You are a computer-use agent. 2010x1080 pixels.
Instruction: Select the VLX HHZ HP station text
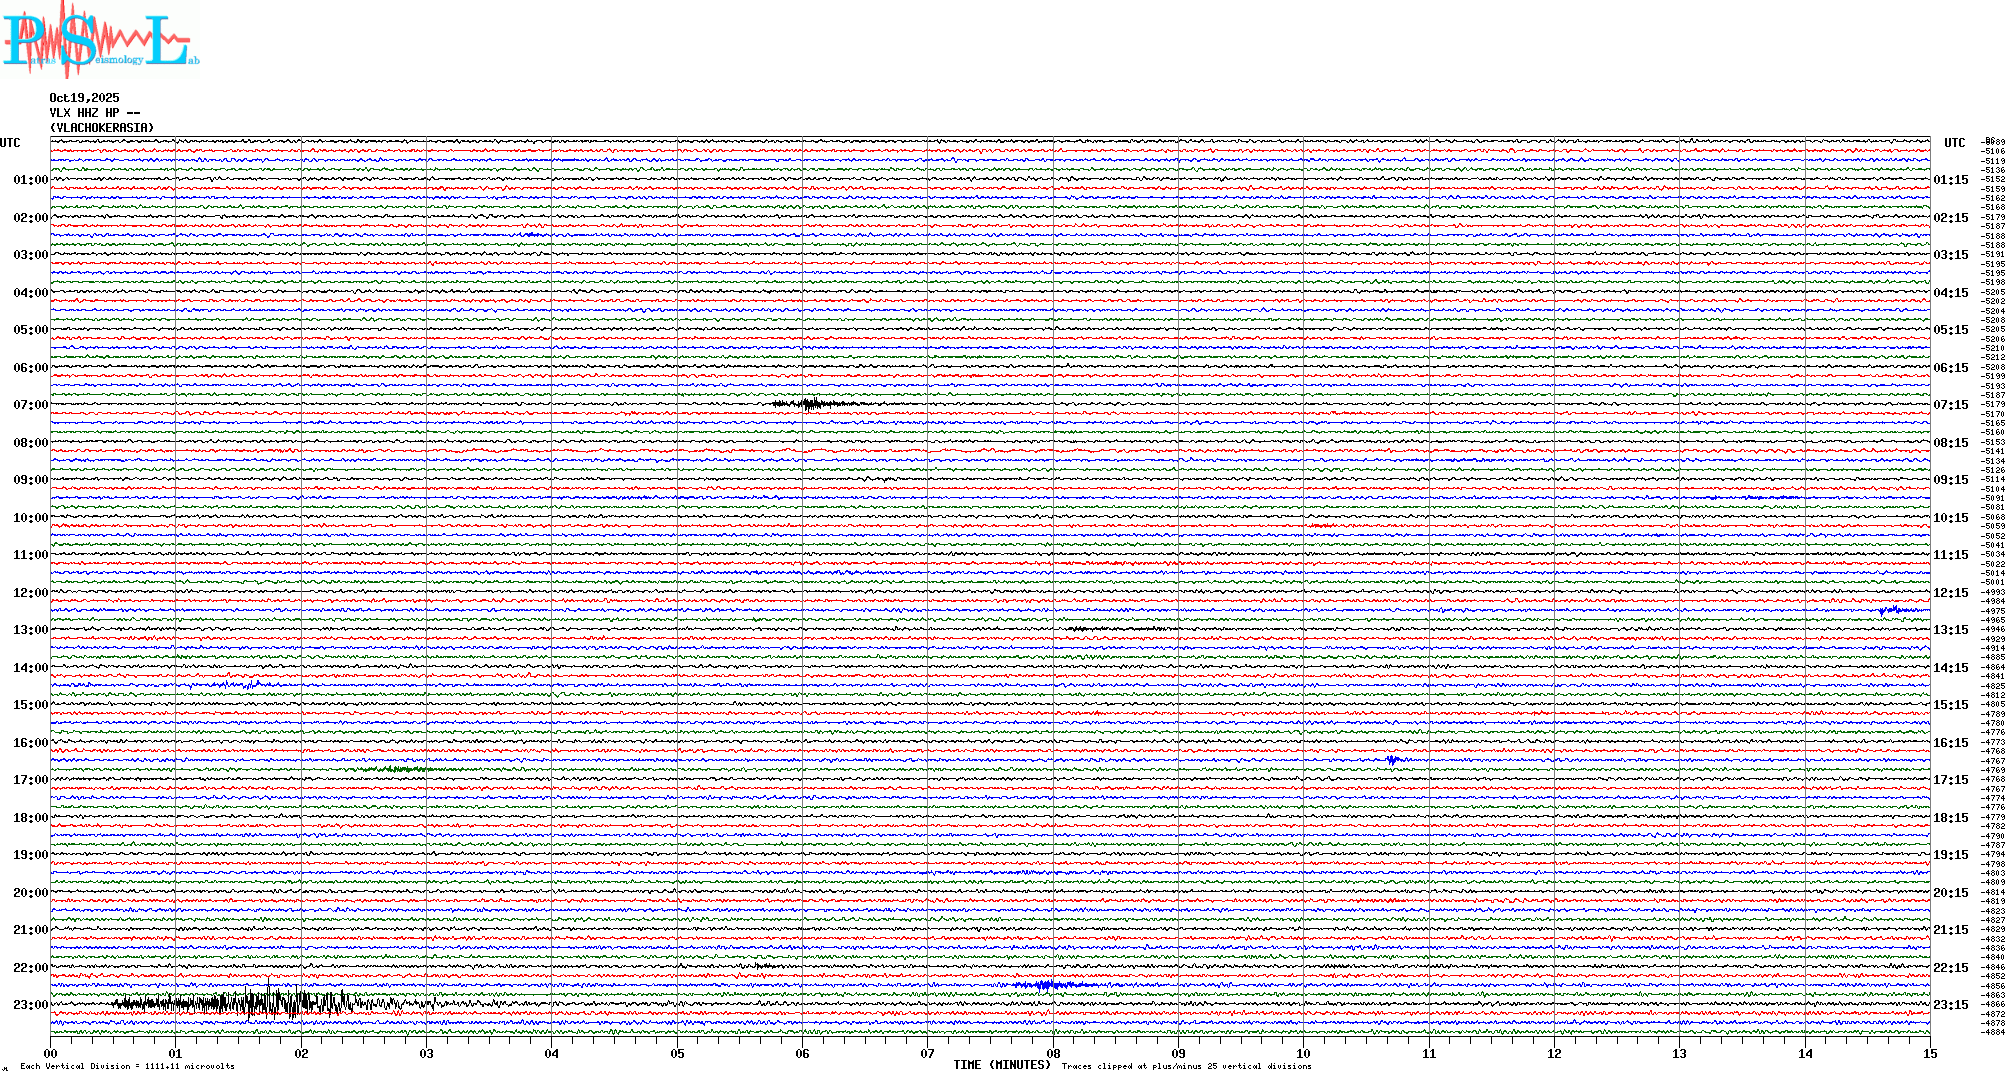pos(94,113)
